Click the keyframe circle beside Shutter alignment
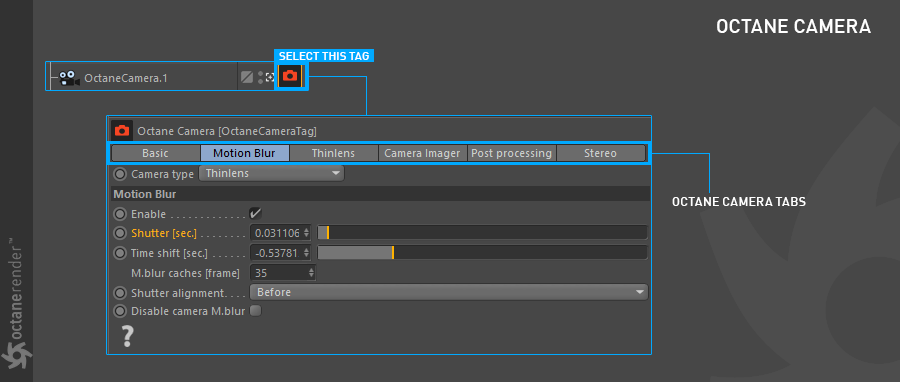This screenshot has width=900, height=382. click(119, 293)
